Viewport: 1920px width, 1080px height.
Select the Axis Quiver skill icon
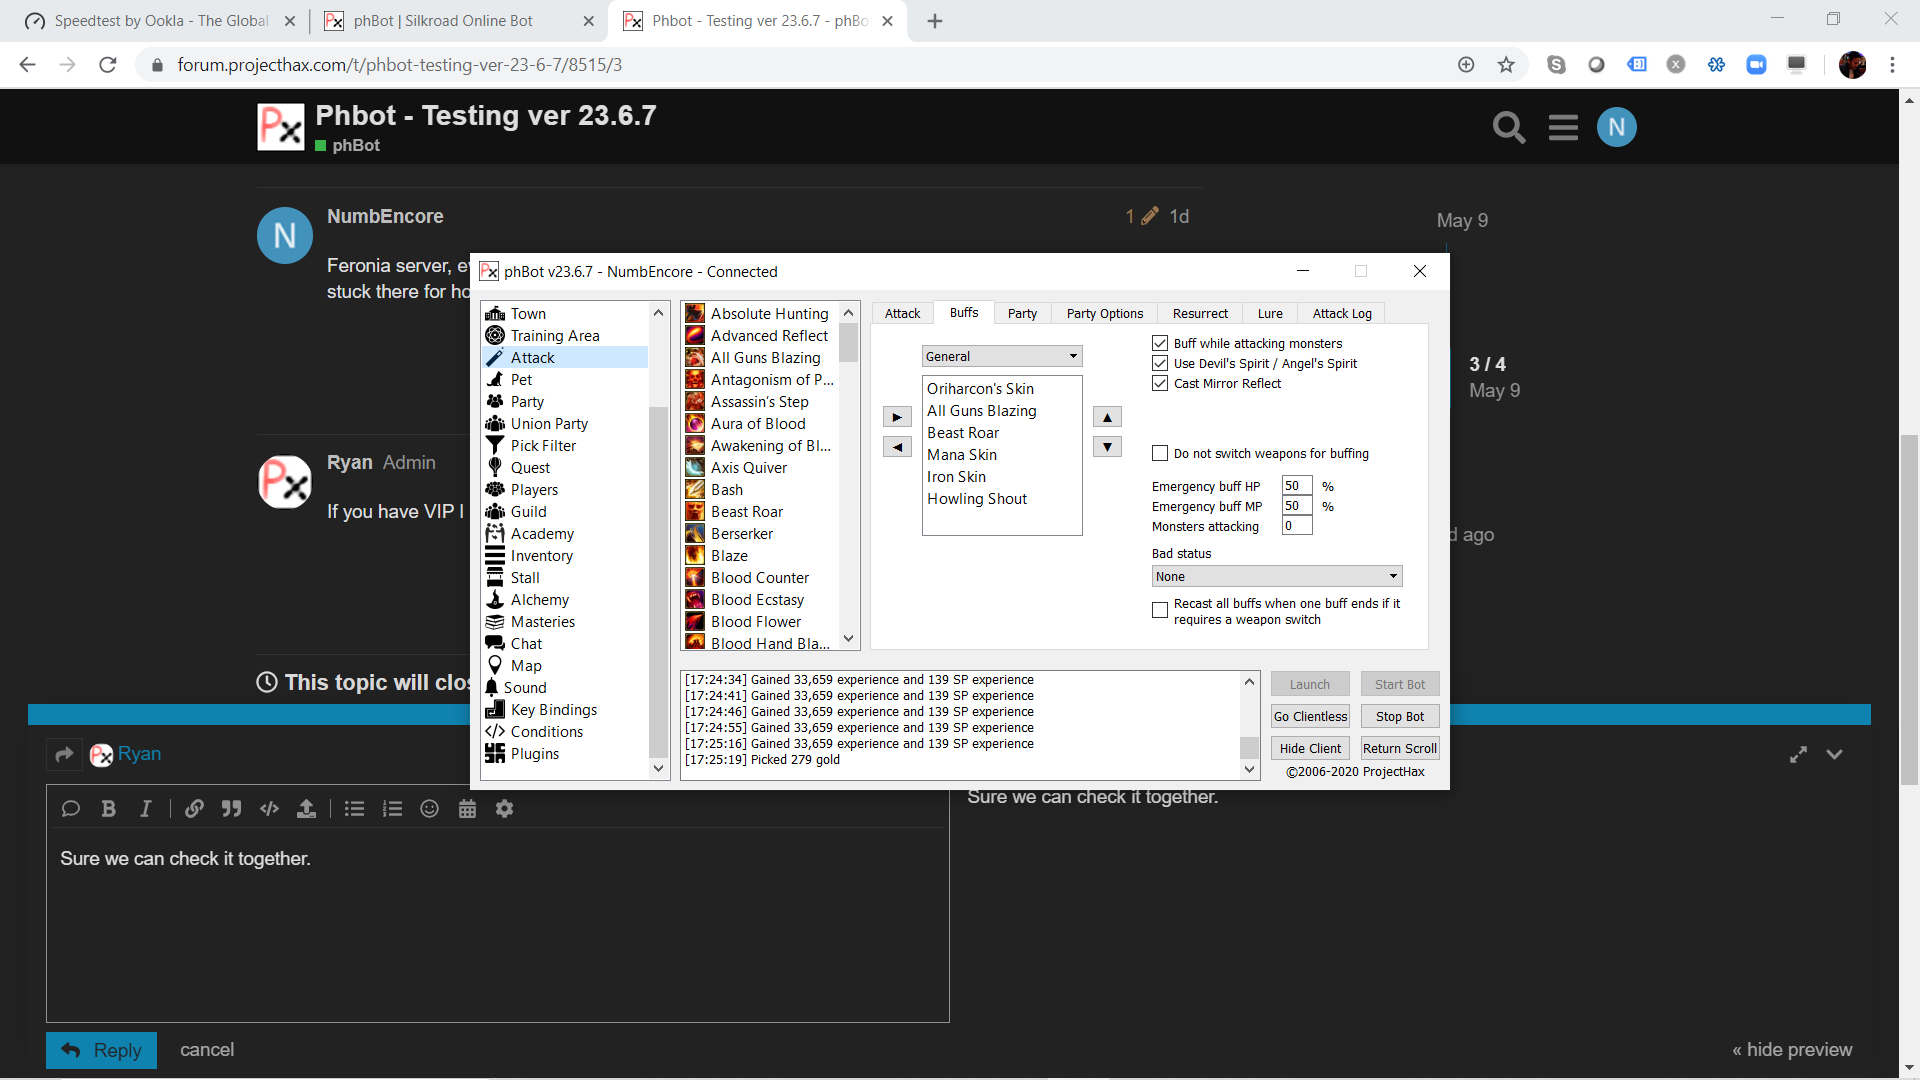695,468
